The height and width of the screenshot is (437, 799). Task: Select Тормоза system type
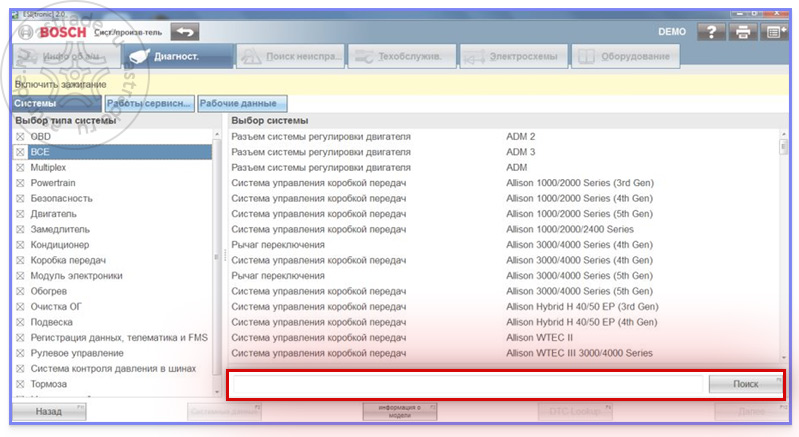click(x=112, y=384)
